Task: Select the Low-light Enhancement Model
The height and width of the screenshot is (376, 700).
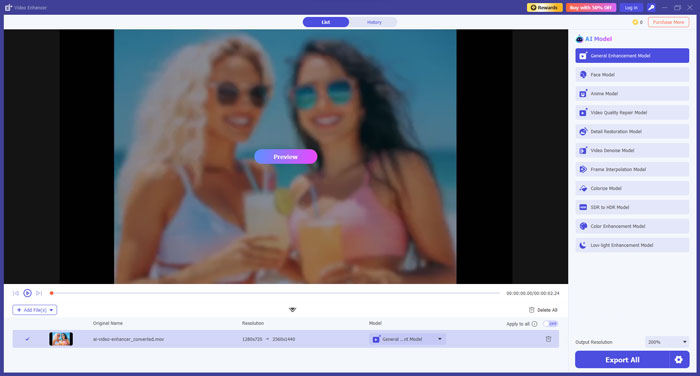Action: pyautogui.click(x=632, y=245)
